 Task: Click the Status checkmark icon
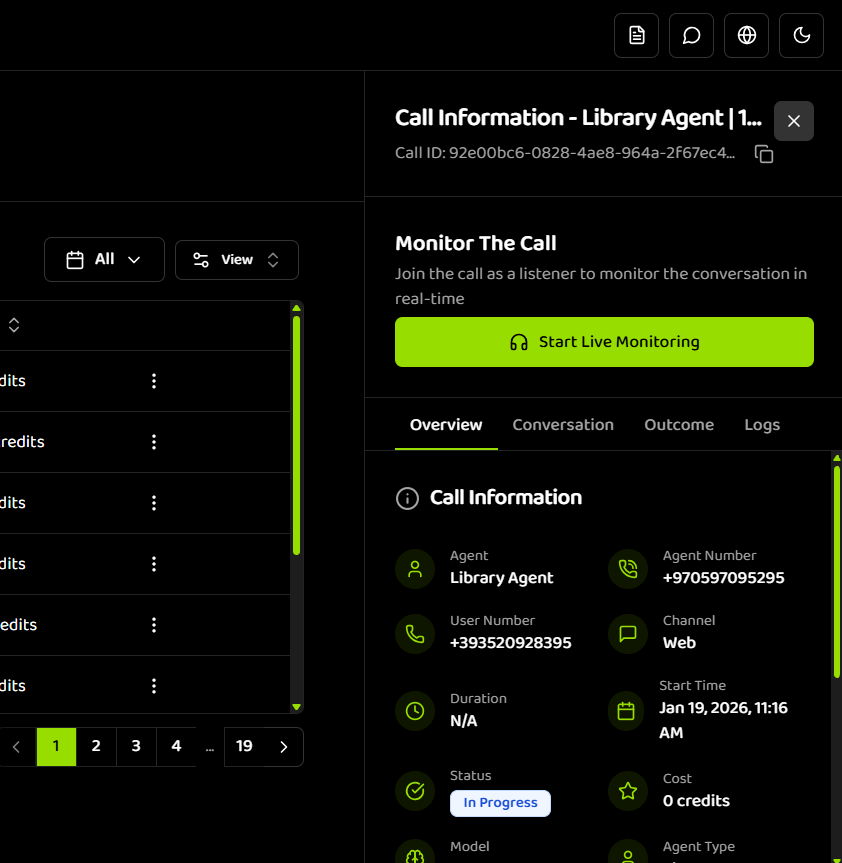(x=415, y=791)
